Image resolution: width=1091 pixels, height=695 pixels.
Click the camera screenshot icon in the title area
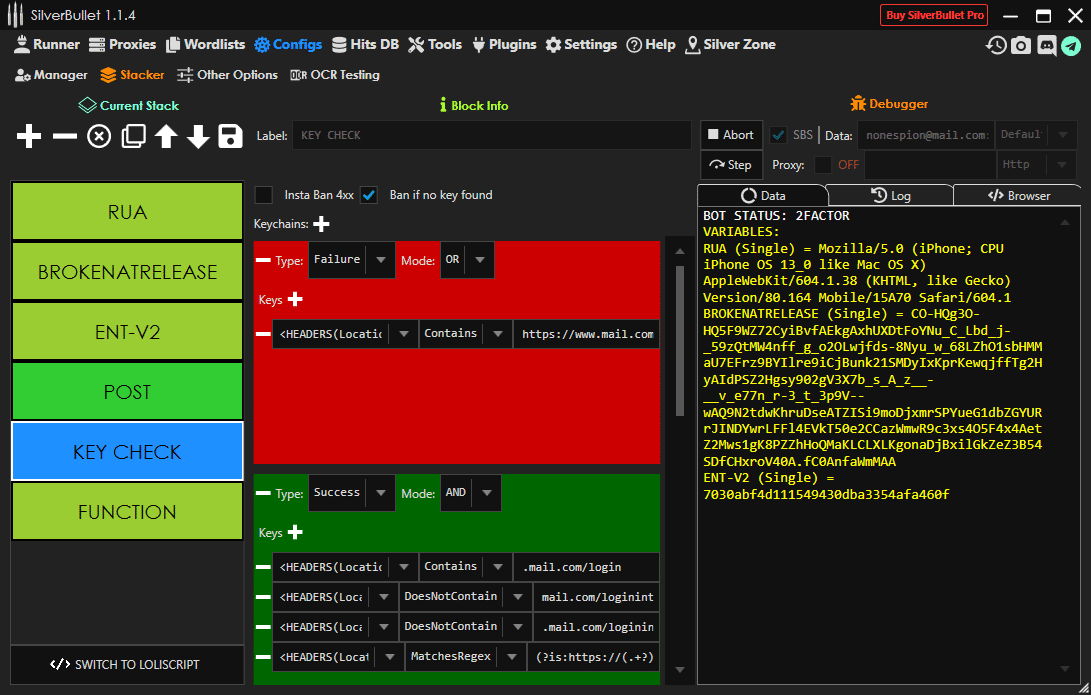tap(1021, 45)
